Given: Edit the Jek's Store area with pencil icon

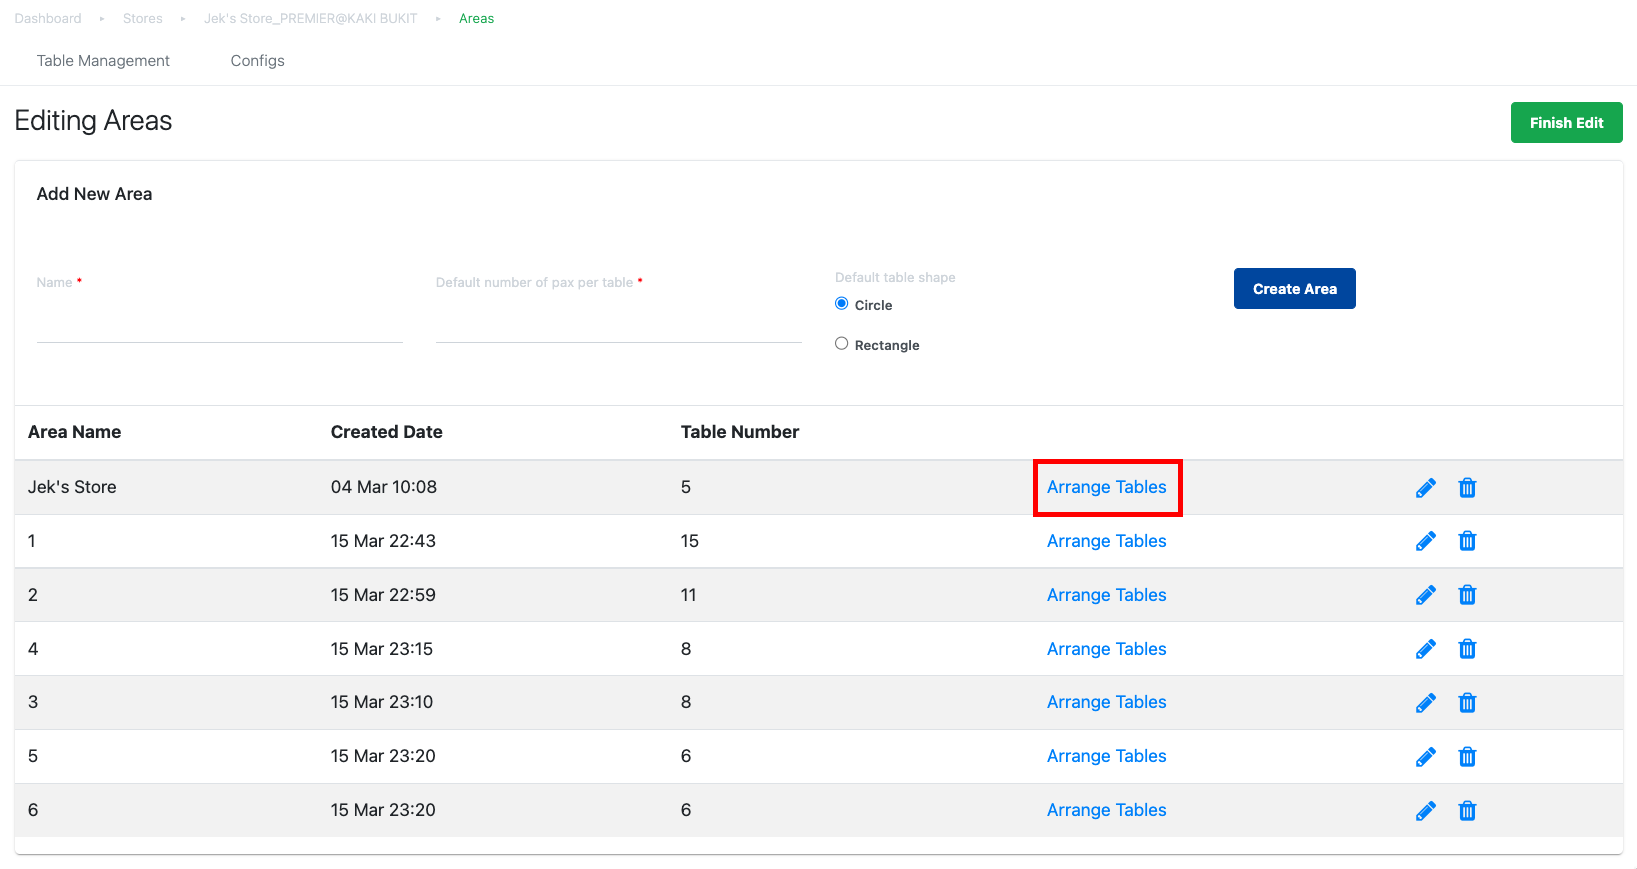Looking at the screenshot, I should coord(1426,488).
